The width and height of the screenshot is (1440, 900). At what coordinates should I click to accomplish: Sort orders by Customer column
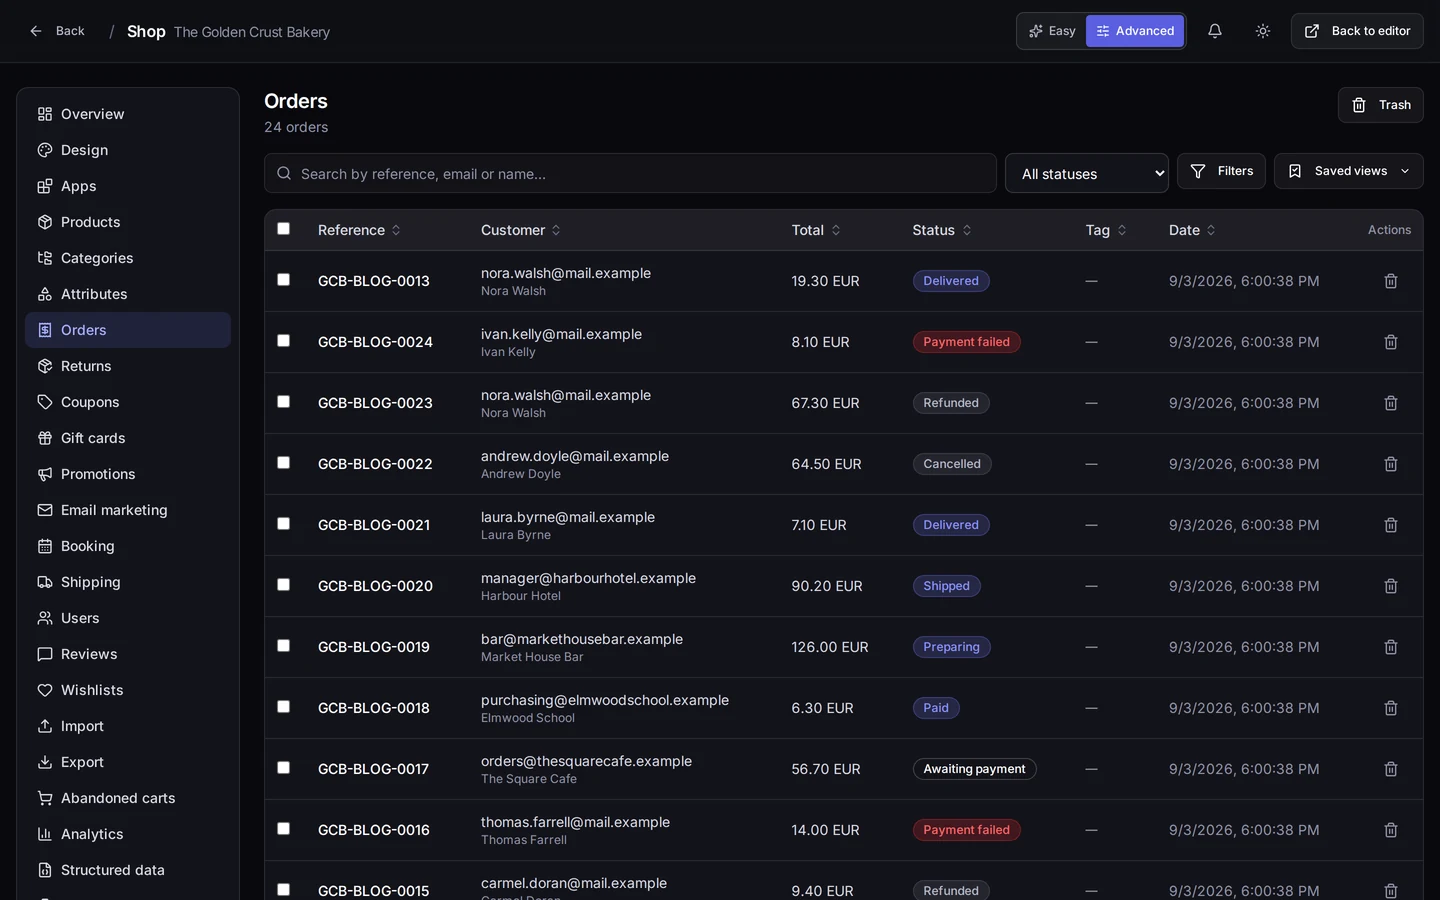click(520, 230)
